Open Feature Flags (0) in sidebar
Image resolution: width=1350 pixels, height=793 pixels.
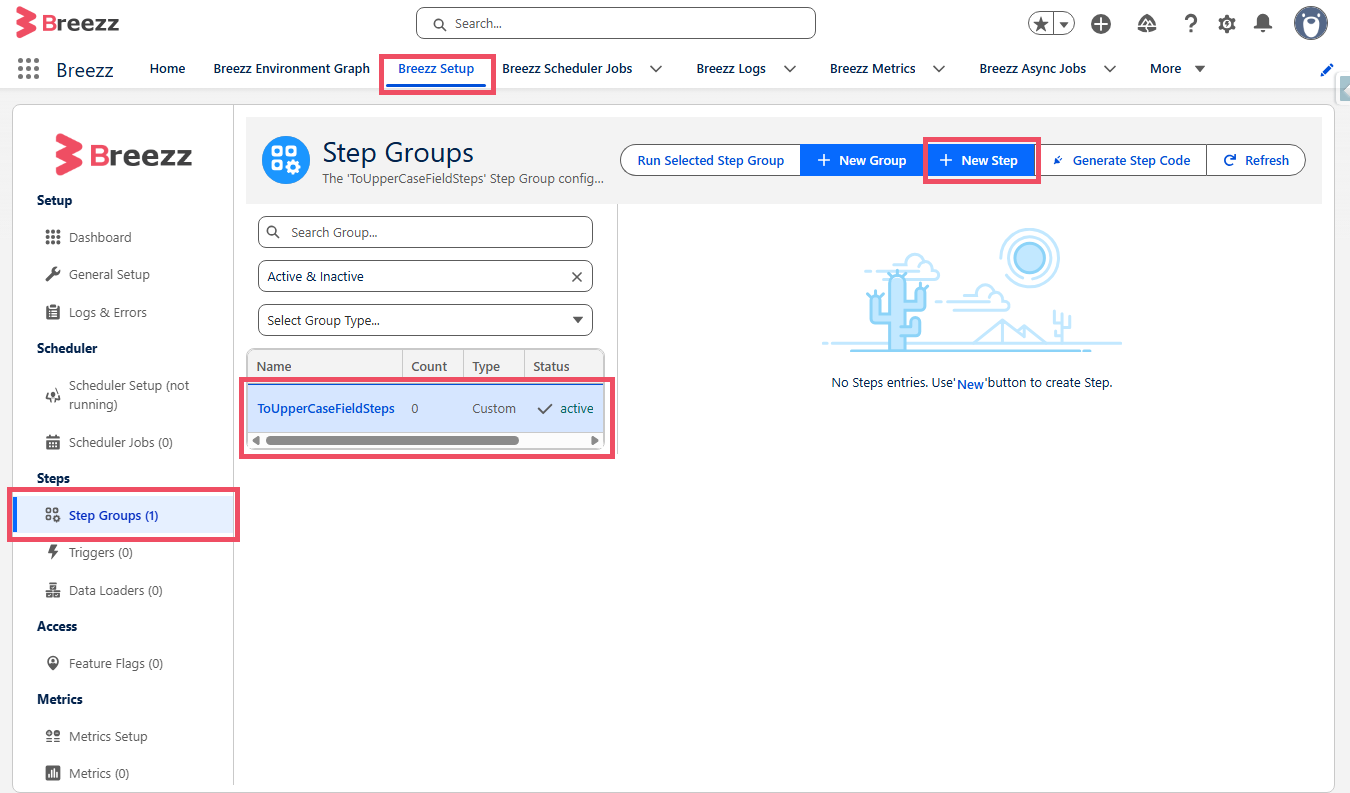point(116,663)
